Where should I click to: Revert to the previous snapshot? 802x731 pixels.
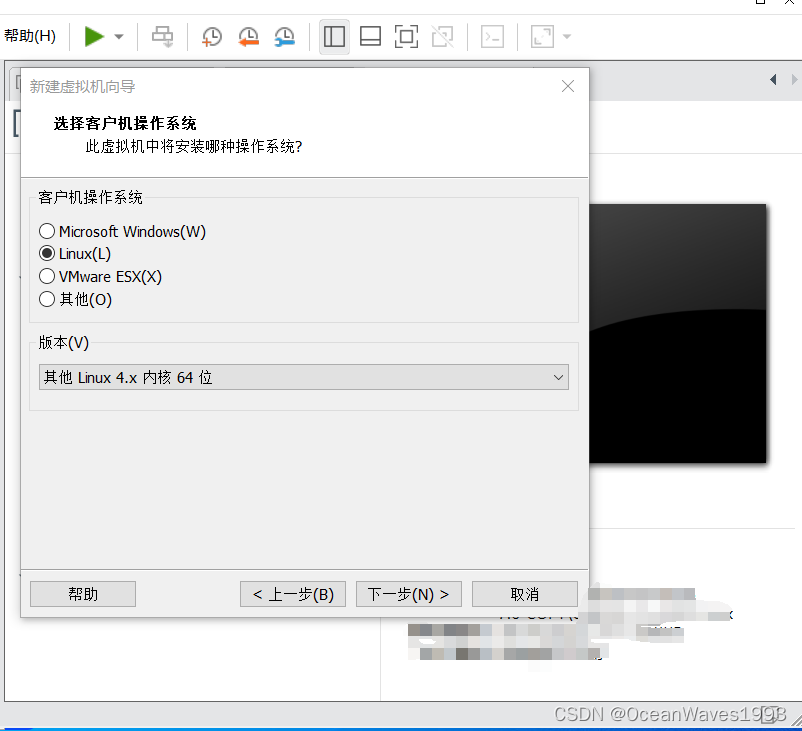coord(248,37)
